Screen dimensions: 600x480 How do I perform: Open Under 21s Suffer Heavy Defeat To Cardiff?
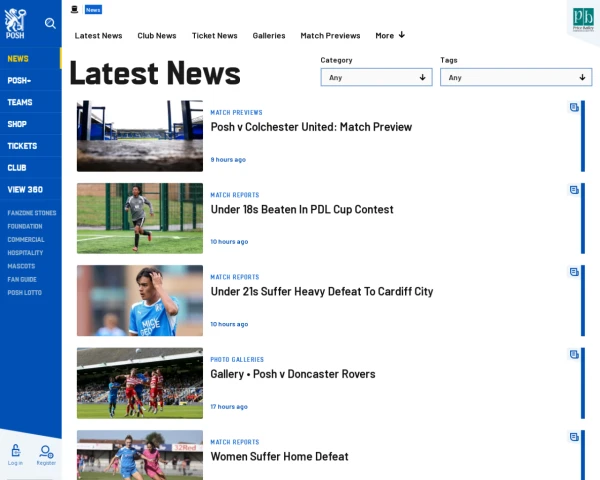(x=322, y=291)
